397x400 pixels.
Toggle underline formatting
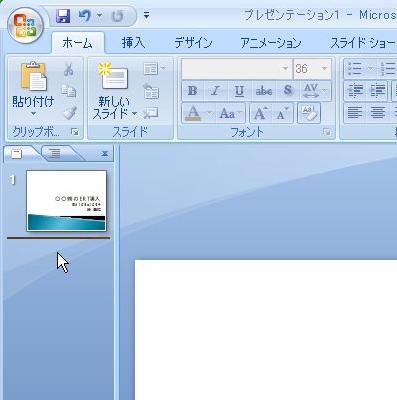(x=239, y=91)
